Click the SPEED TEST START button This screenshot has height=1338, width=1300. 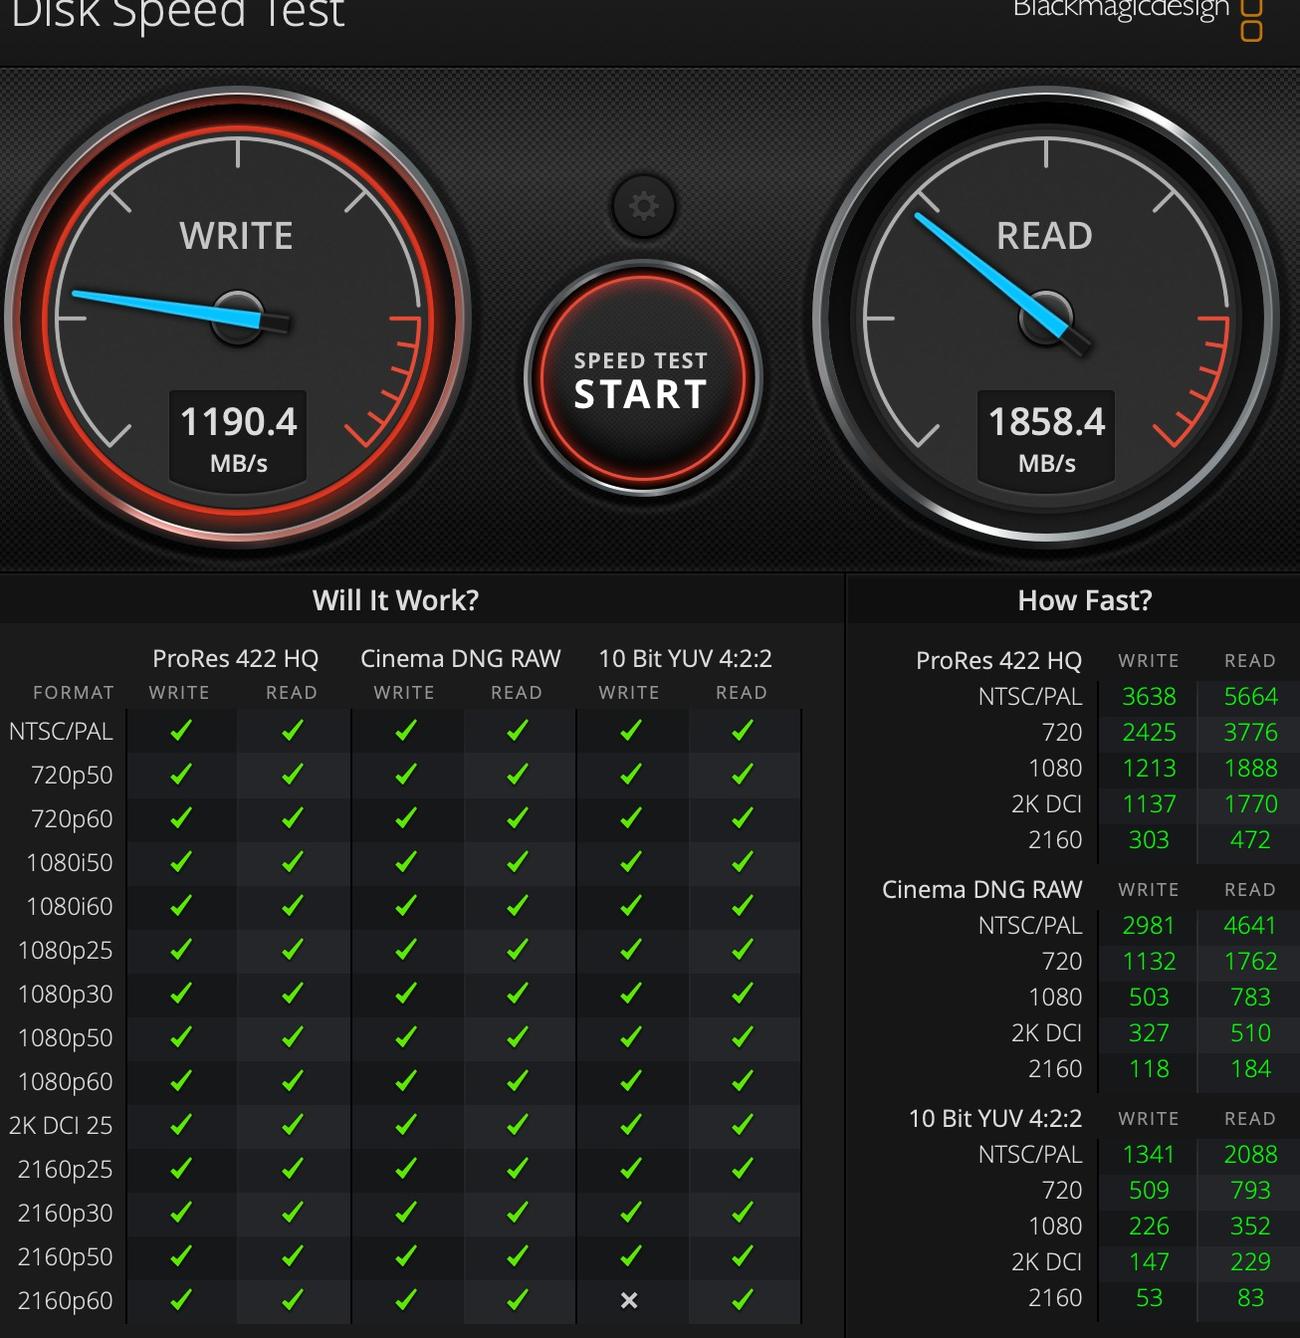point(642,379)
